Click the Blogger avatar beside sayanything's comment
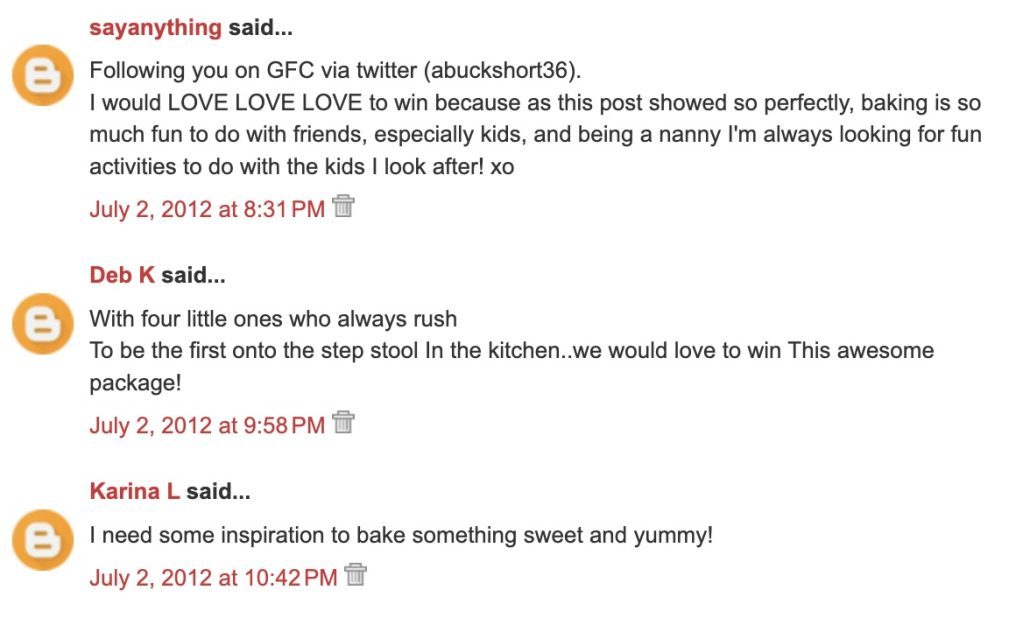The width and height of the screenshot is (1030, 625). (x=43, y=77)
